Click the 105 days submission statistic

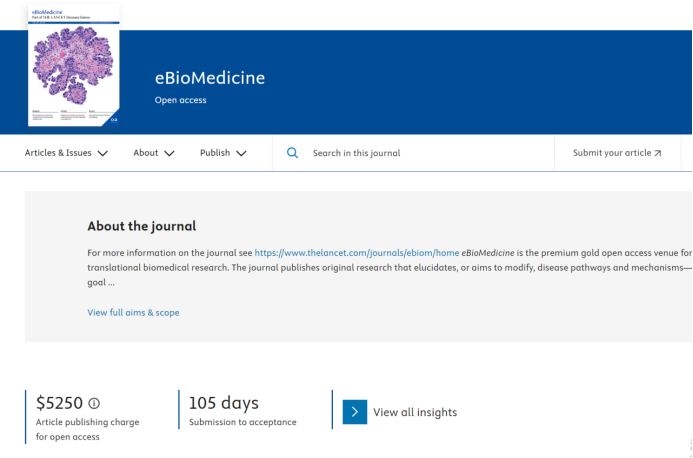224,403
